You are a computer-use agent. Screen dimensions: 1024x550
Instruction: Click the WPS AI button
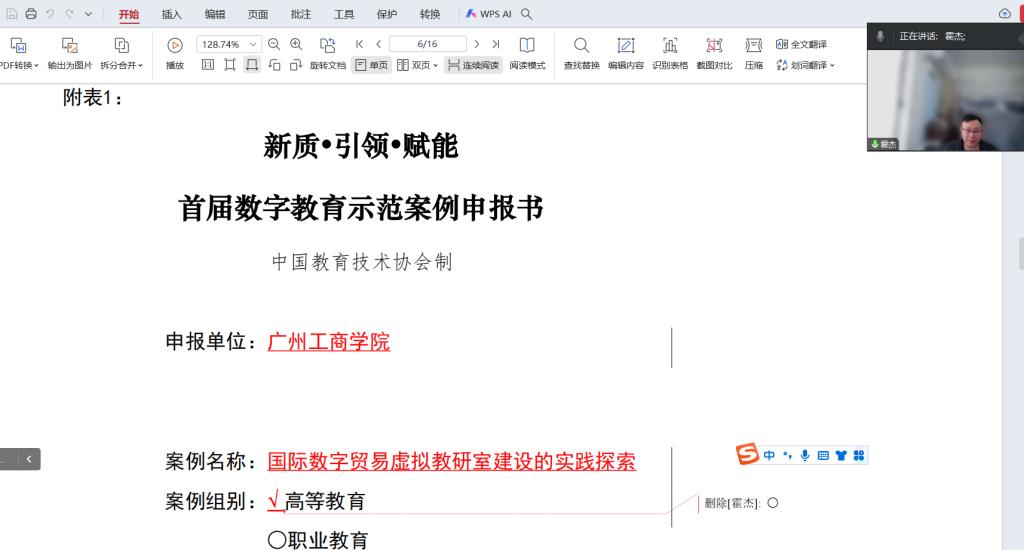pos(489,14)
